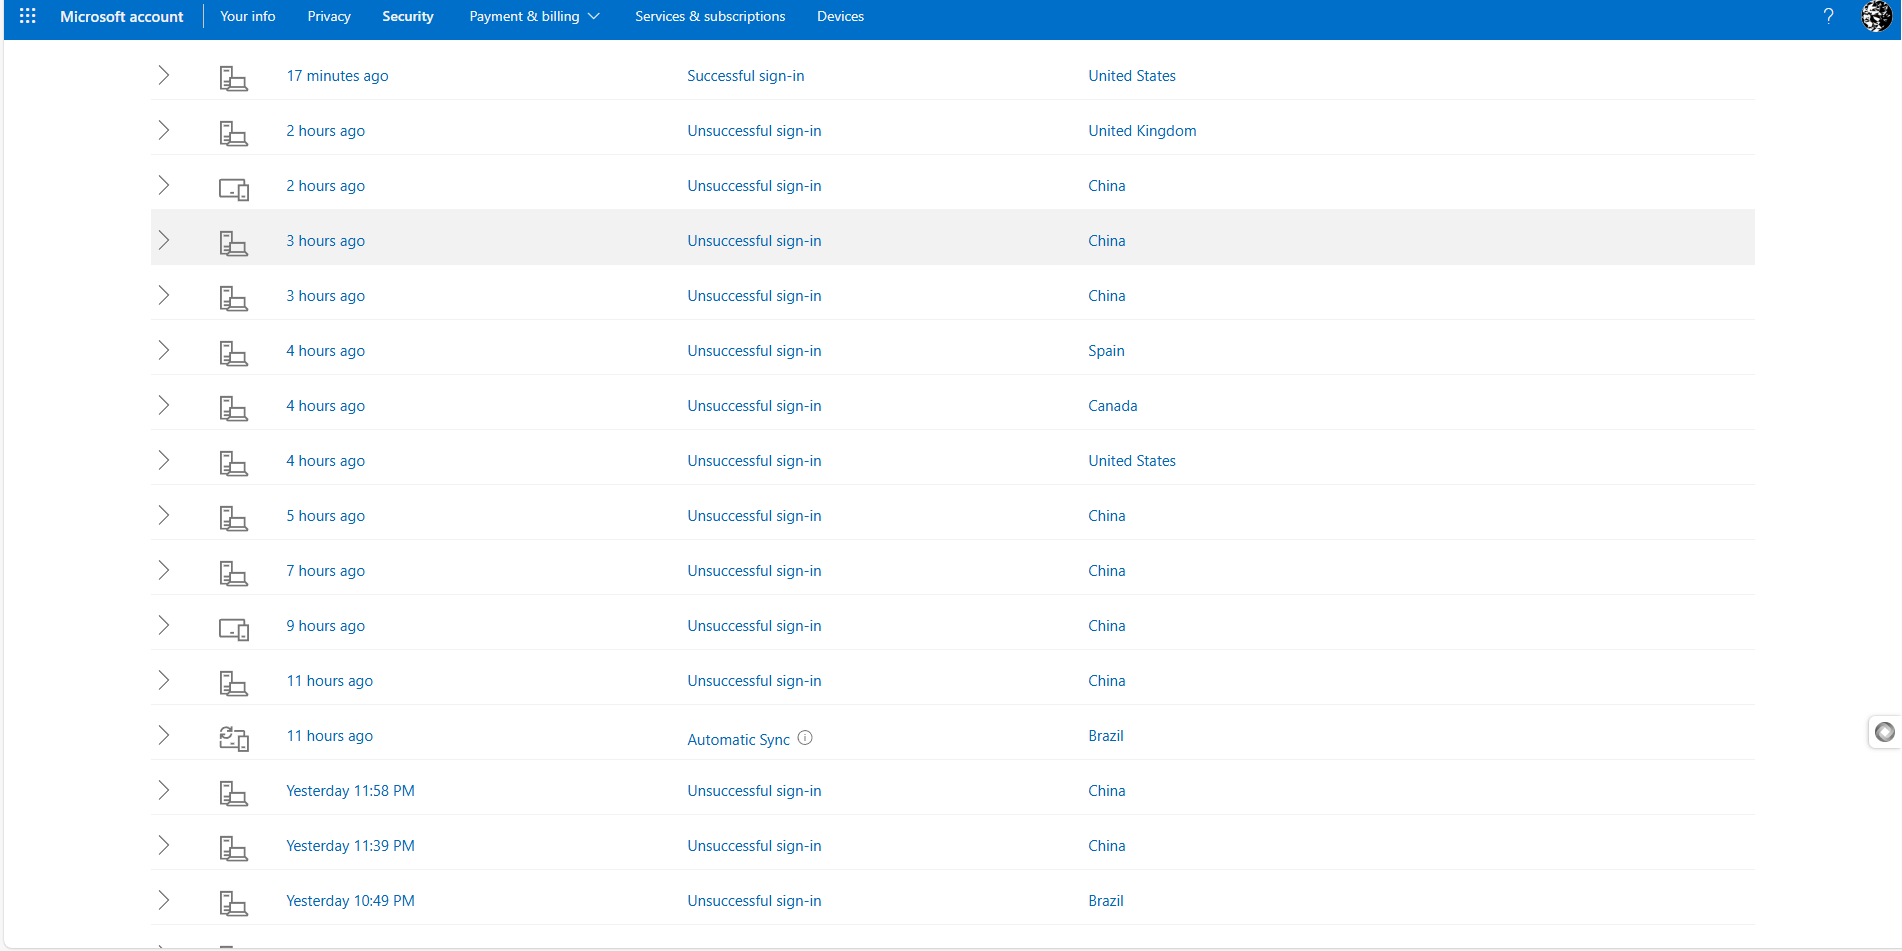Image resolution: width=1902 pixels, height=951 pixels.
Task: Click device icon for 7 hours ago row
Action: coord(233,573)
